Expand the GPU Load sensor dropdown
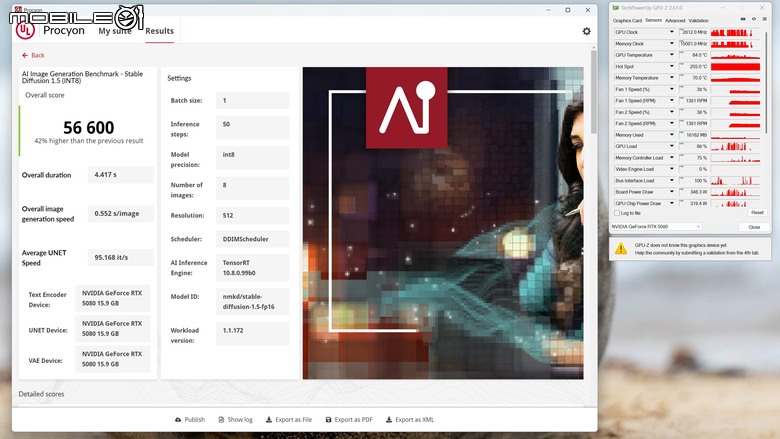780x439 pixels. pos(672,147)
